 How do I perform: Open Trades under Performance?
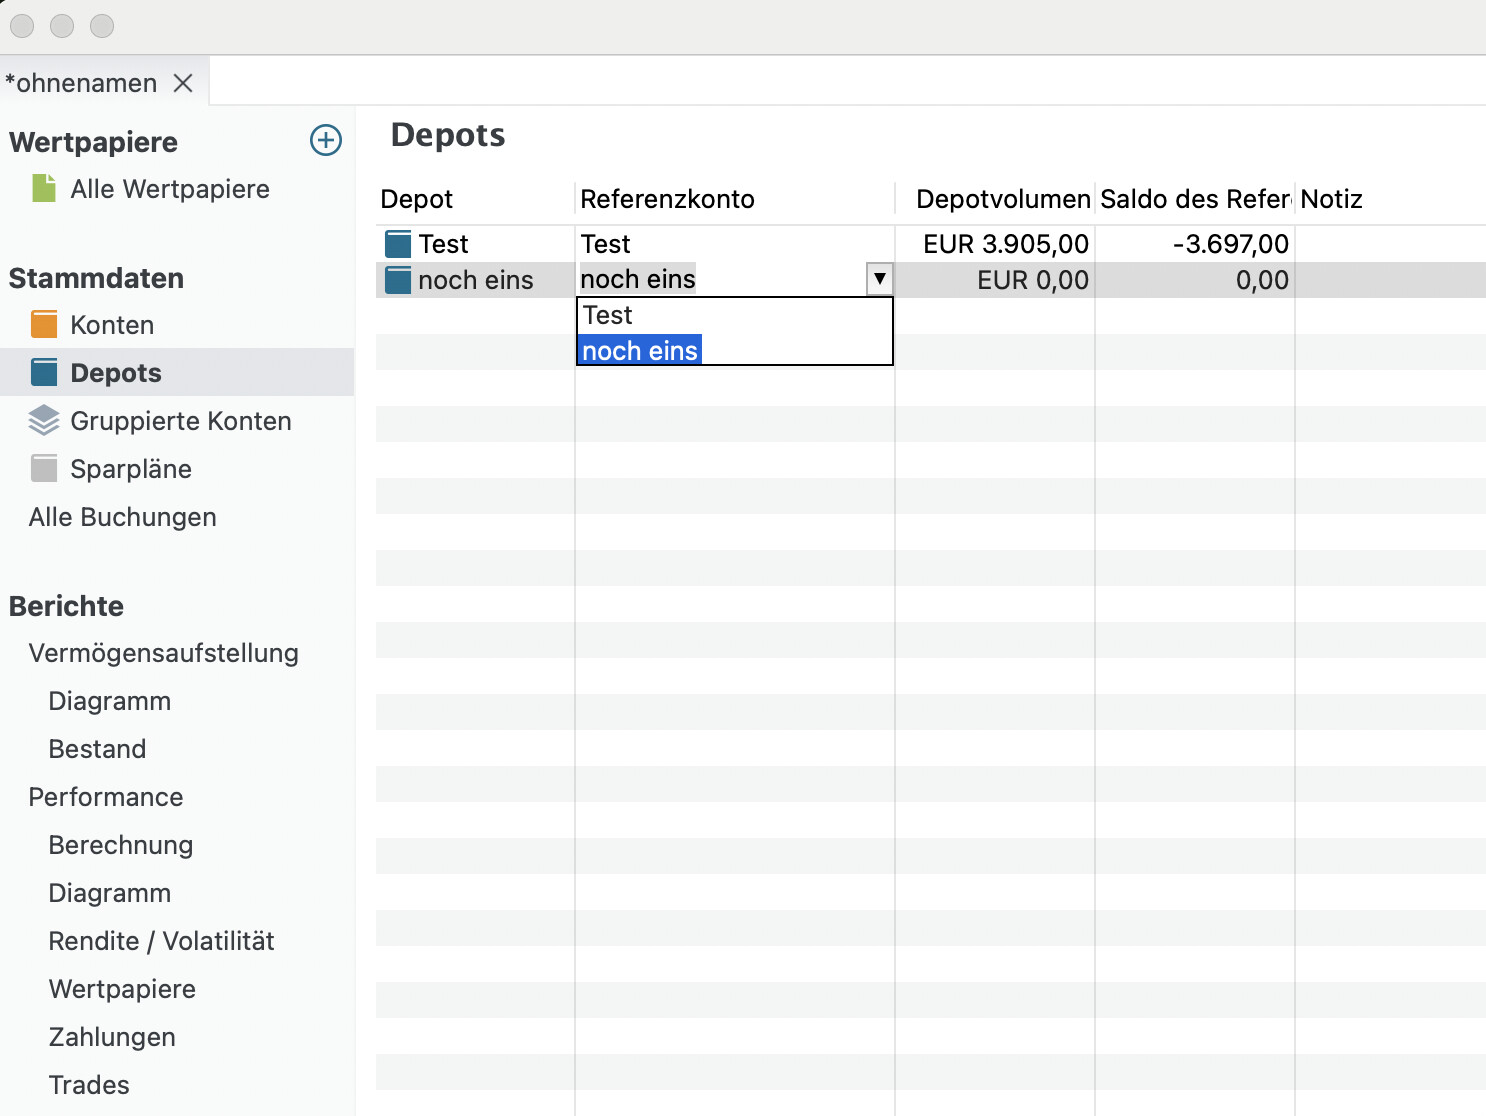89,1085
